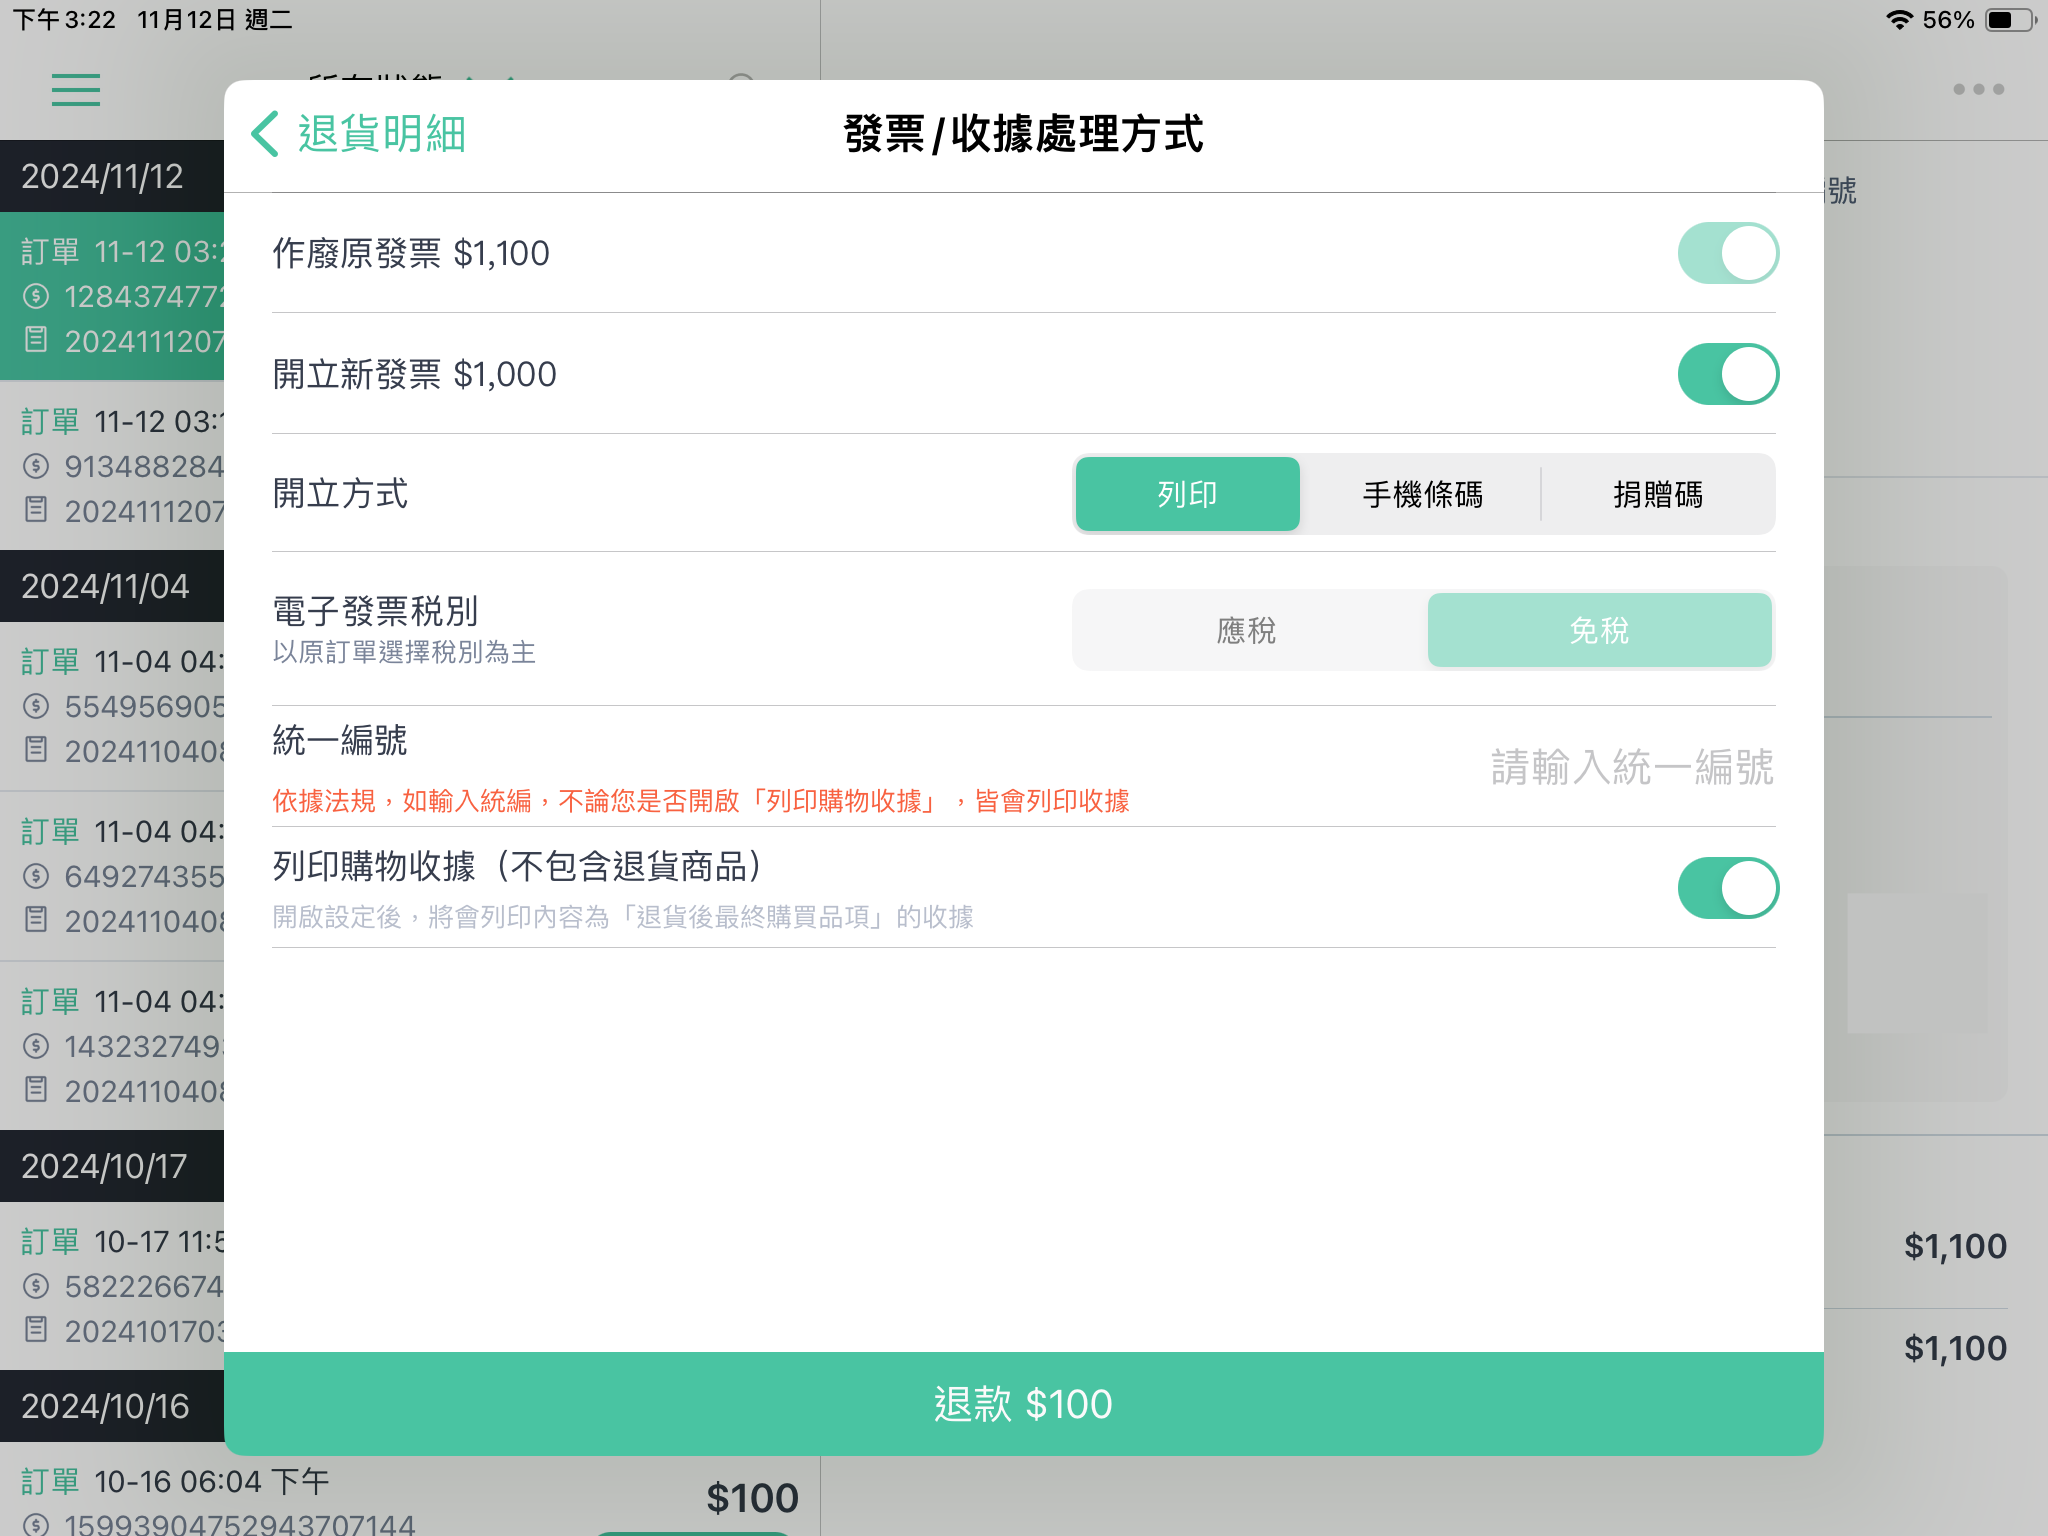2048x1536 pixels.
Task: Open order 11-12 with number 913488284
Action: click(112, 466)
